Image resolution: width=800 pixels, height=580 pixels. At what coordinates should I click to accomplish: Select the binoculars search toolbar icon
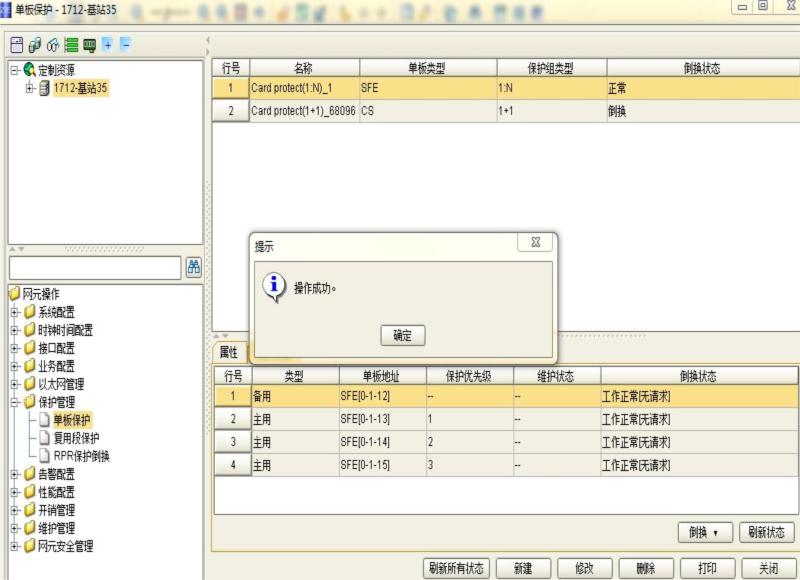coord(53,45)
